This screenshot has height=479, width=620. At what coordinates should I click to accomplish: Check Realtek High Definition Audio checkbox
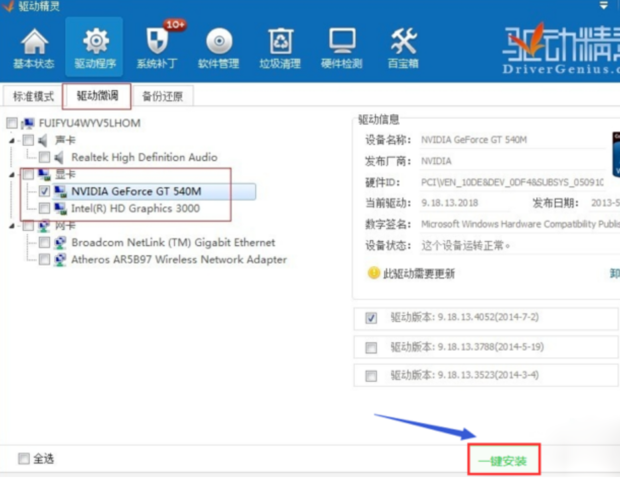pos(44,158)
